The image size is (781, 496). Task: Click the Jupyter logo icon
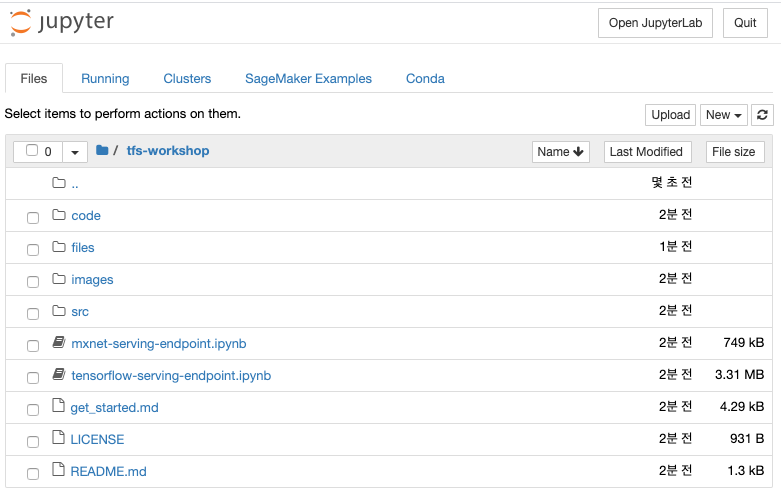tap(20, 22)
